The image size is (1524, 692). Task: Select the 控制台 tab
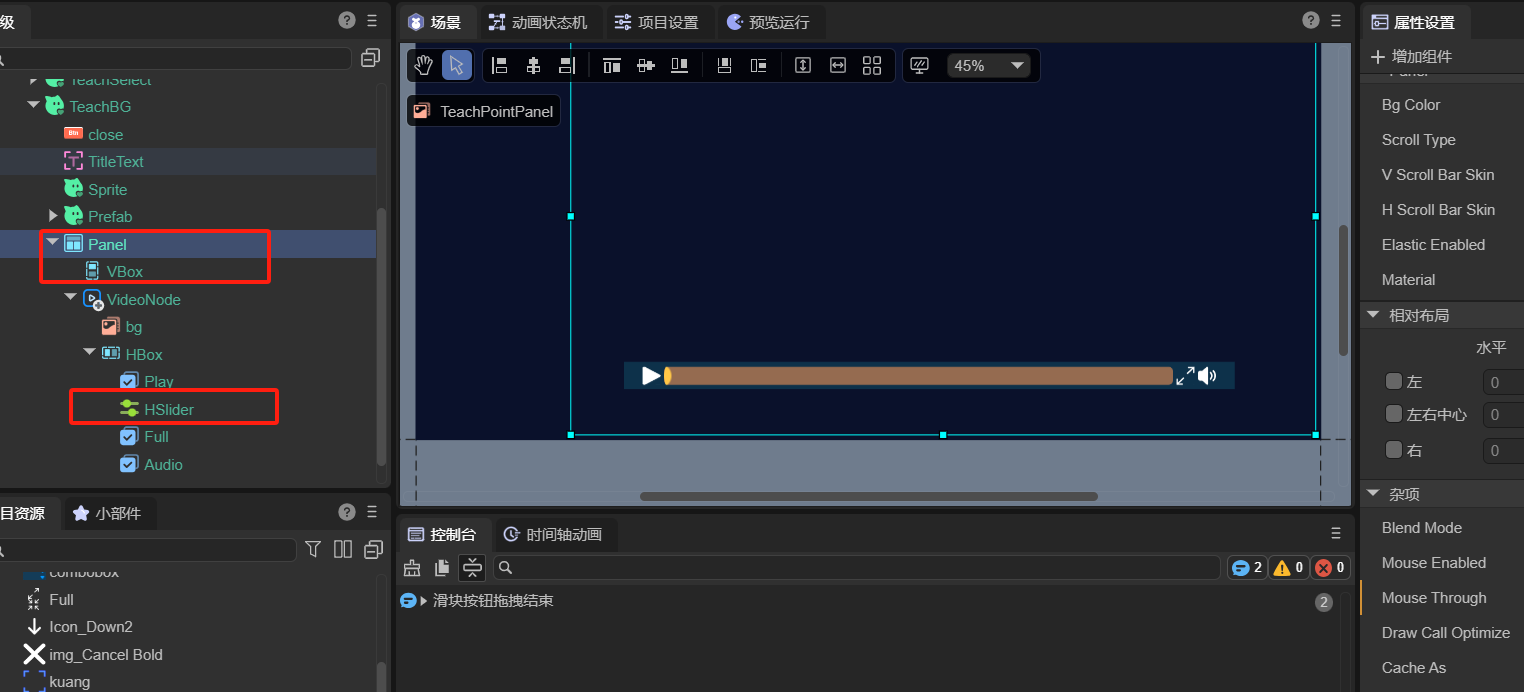(443, 535)
